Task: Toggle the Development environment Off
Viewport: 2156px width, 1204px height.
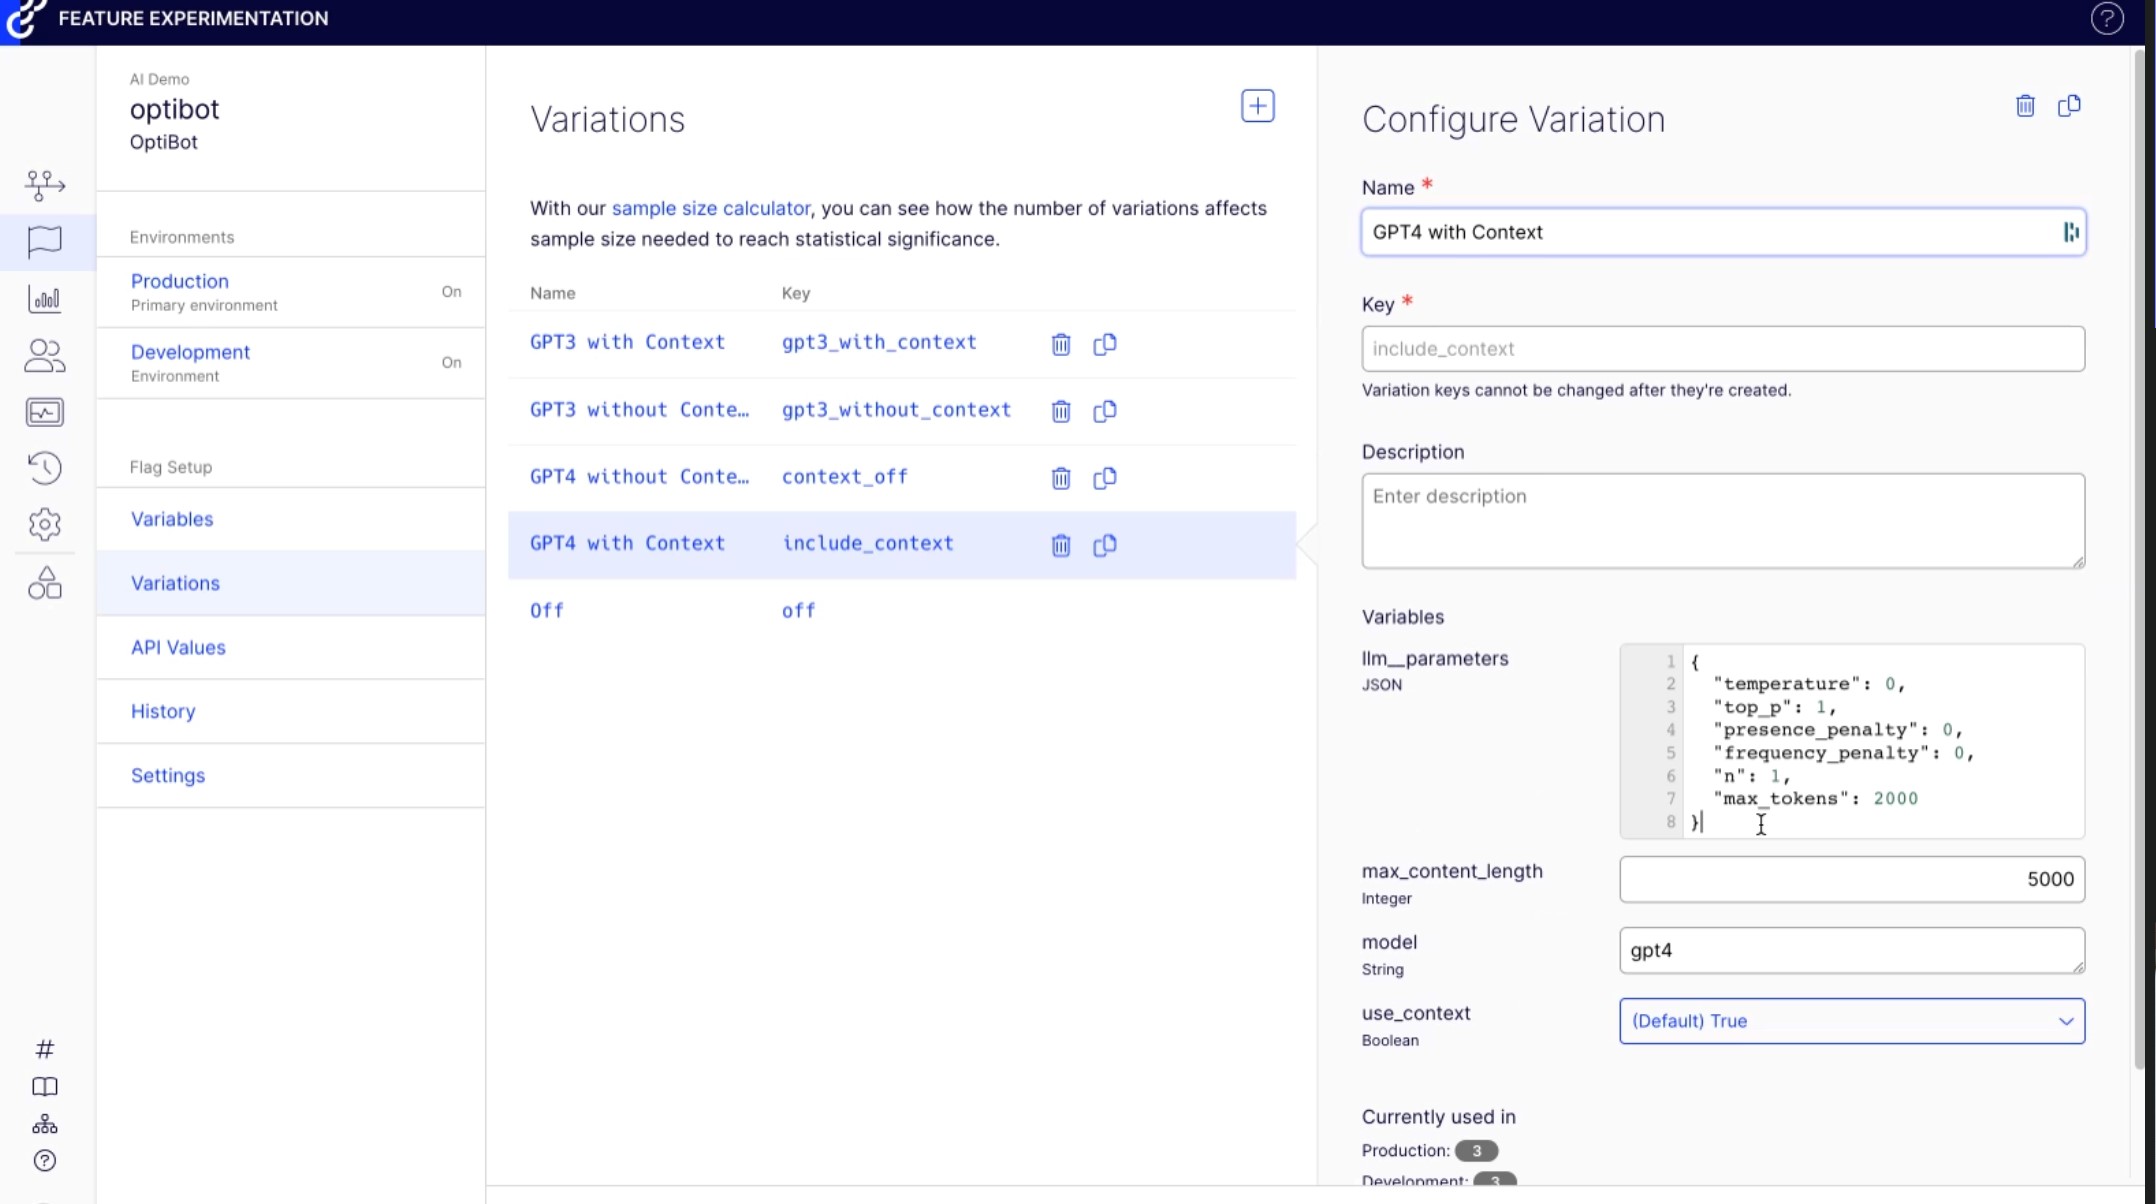Action: pyautogui.click(x=451, y=362)
